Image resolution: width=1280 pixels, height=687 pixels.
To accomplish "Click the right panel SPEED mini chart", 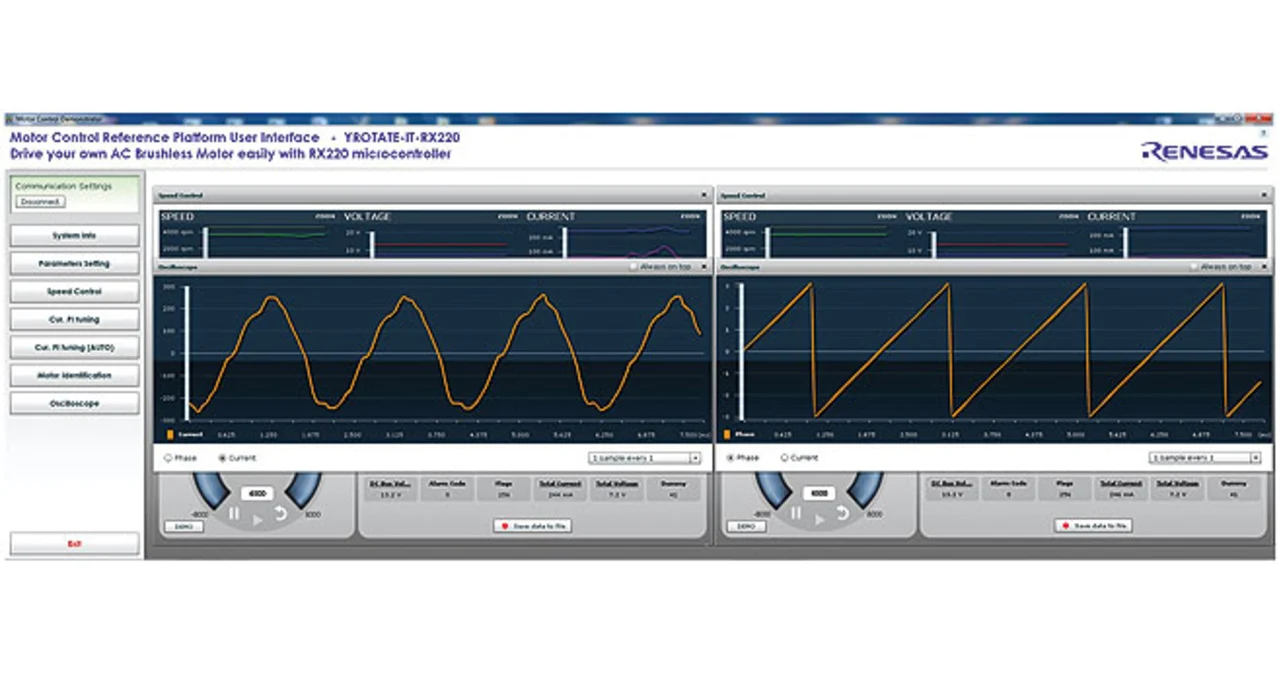I will point(810,235).
